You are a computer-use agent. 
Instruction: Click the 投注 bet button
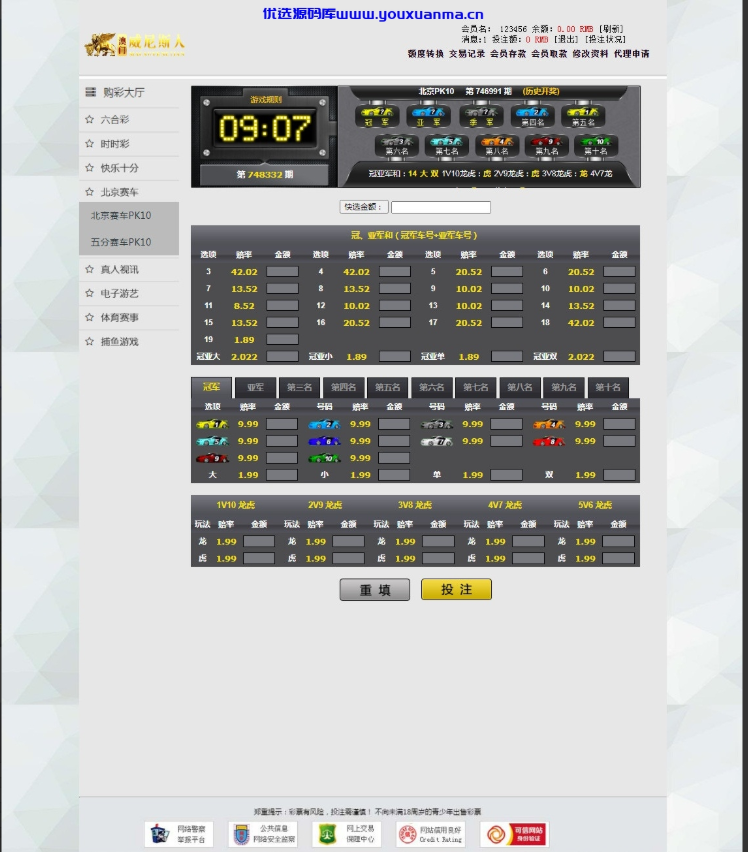pyautogui.click(x=456, y=590)
